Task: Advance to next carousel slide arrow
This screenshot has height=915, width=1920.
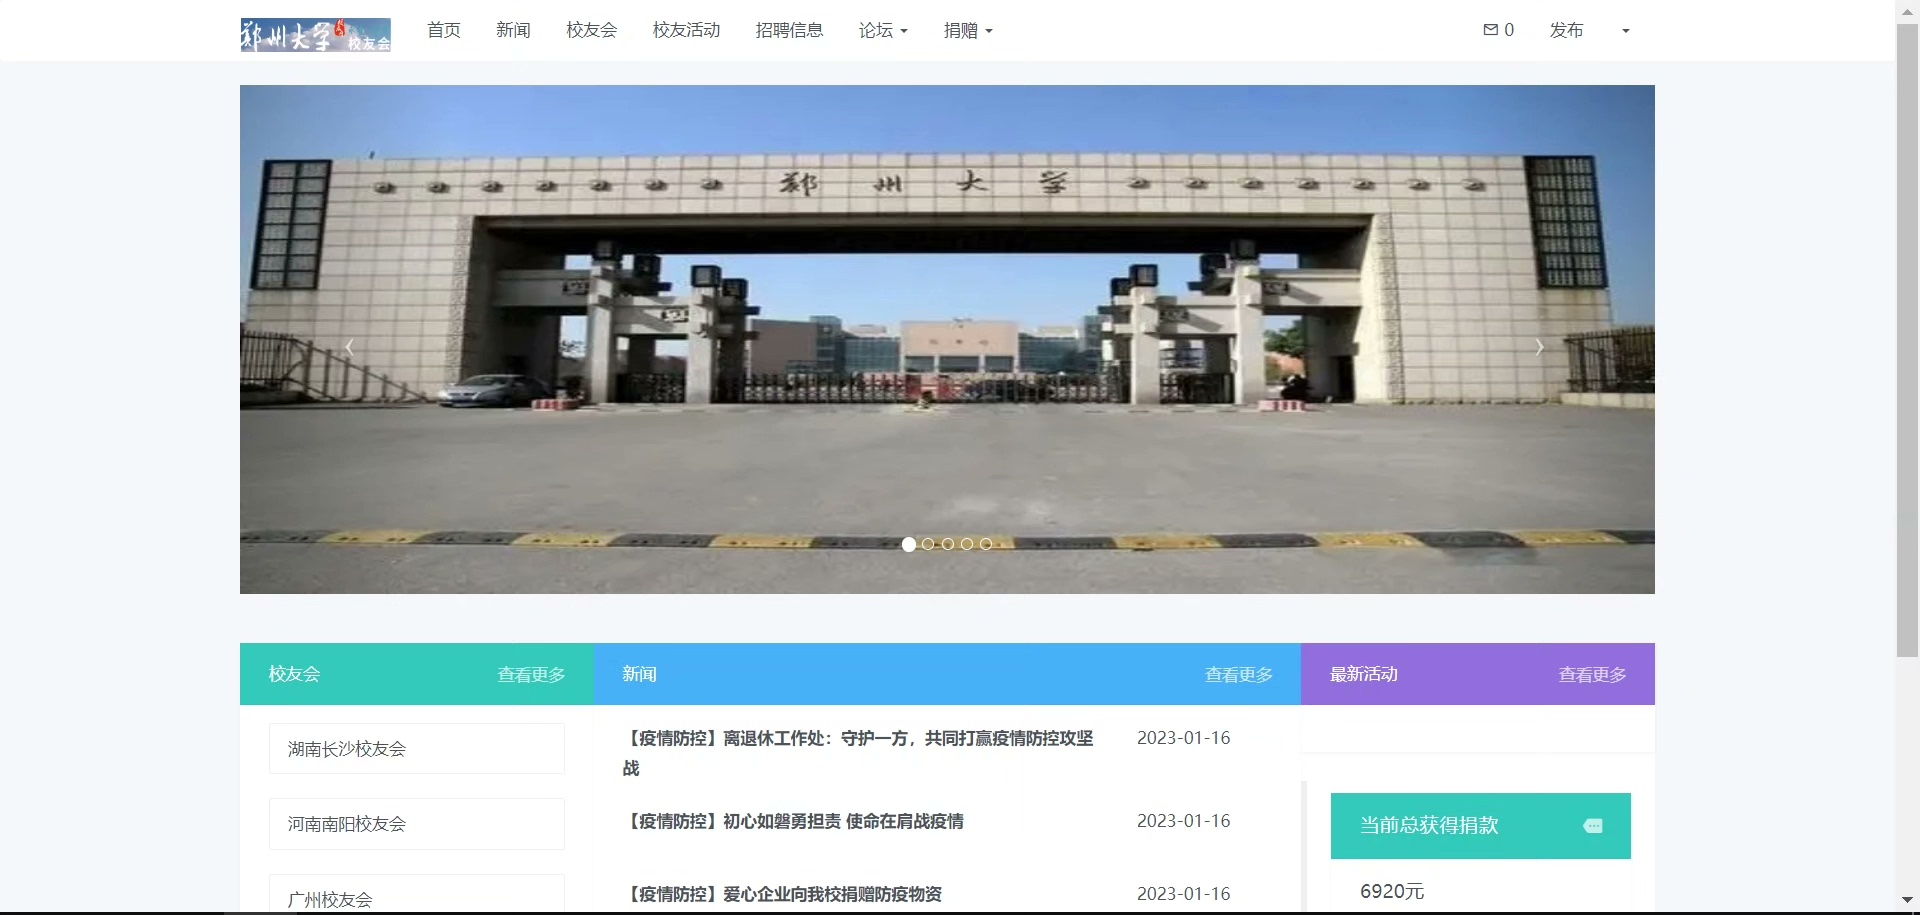Action: pyautogui.click(x=1539, y=347)
